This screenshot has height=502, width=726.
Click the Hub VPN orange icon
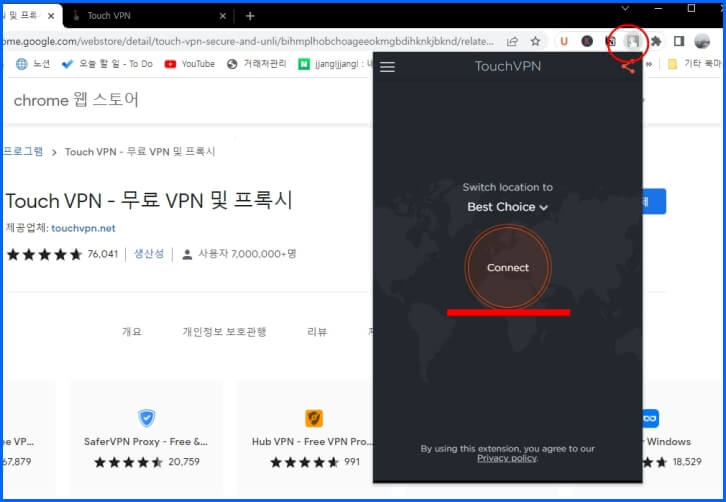[x=314, y=418]
